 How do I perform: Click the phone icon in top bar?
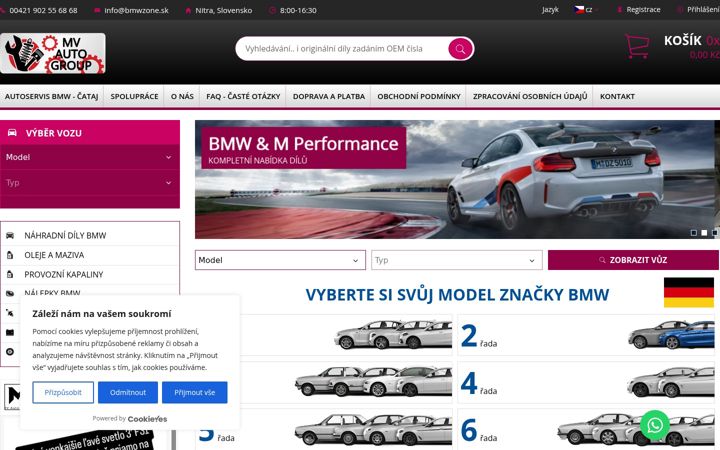(2, 10)
